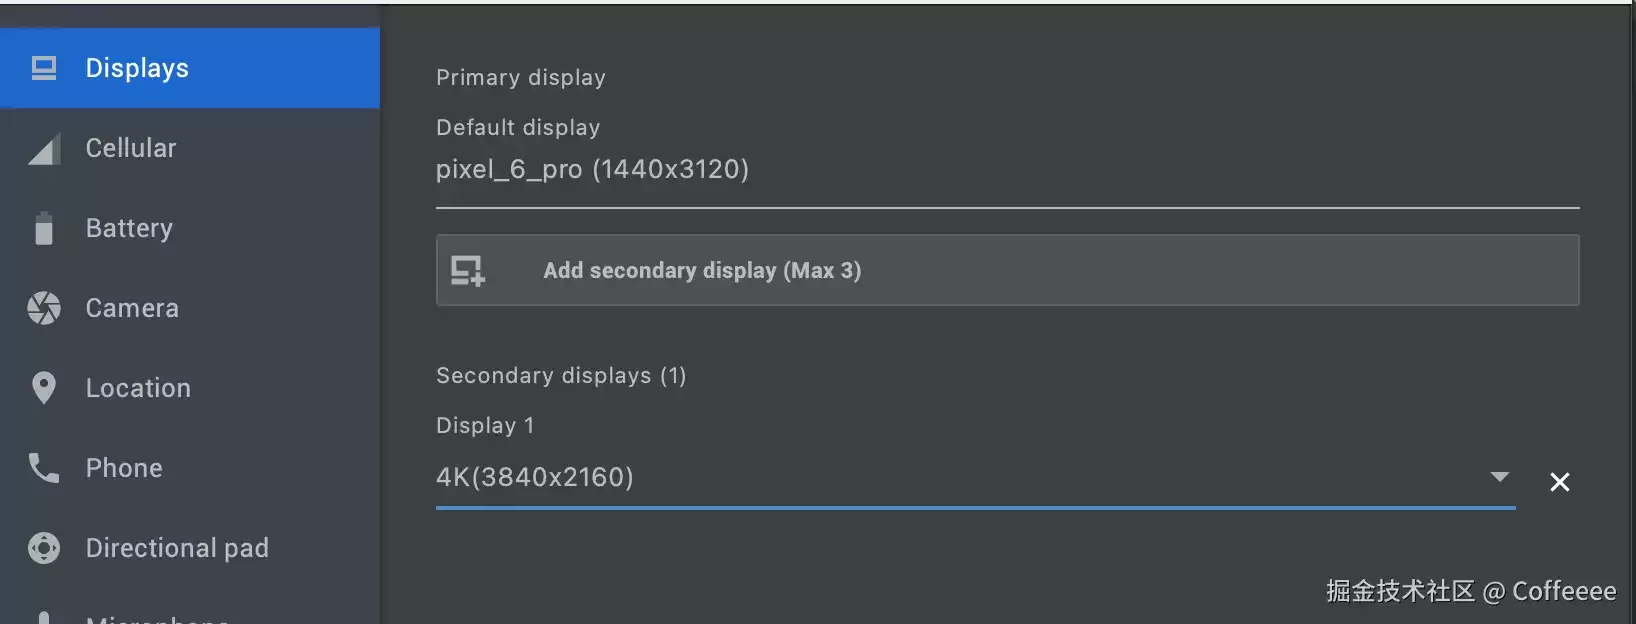Click the Battery icon in sidebar
Viewport: 1636px width, 624px height.
(44, 228)
